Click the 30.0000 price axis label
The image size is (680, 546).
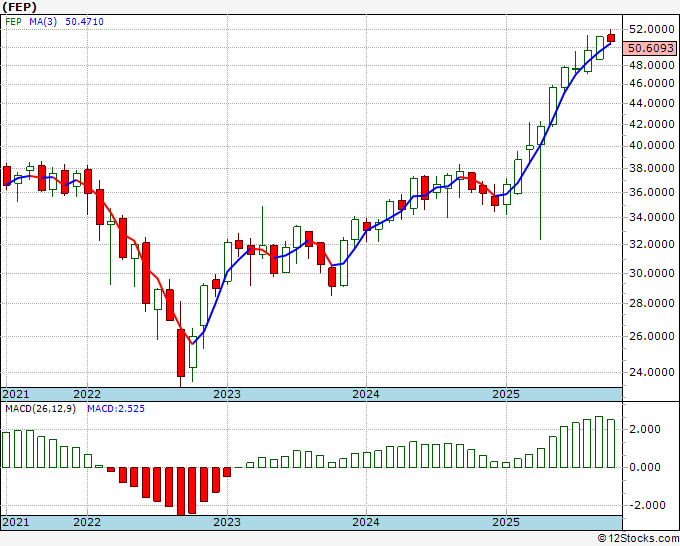pos(652,273)
